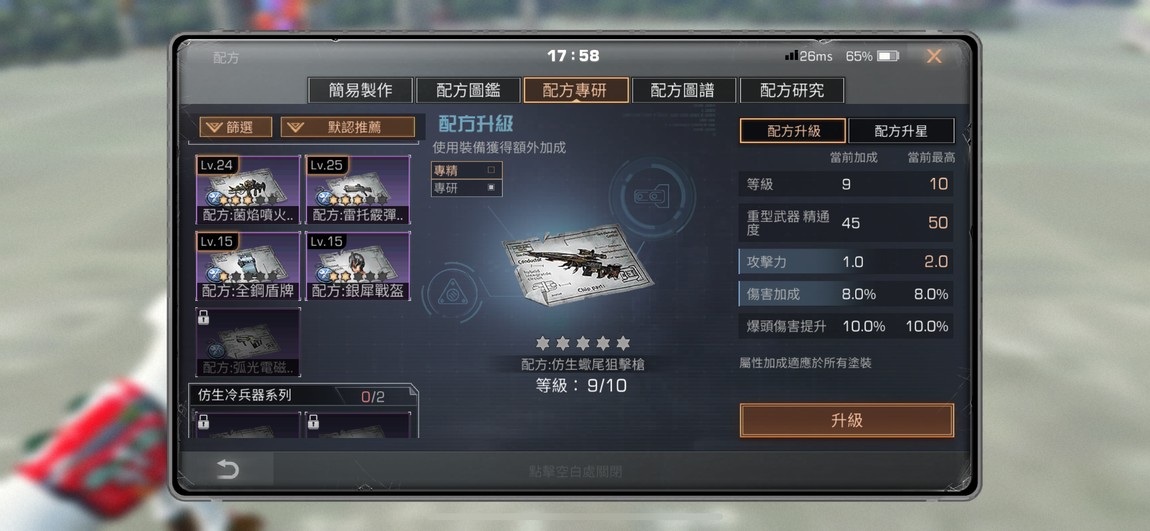The image size is (1150, 531).
Task: Select the 配方:菌焰噴火 recipe card
Action: (x=247, y=189)
